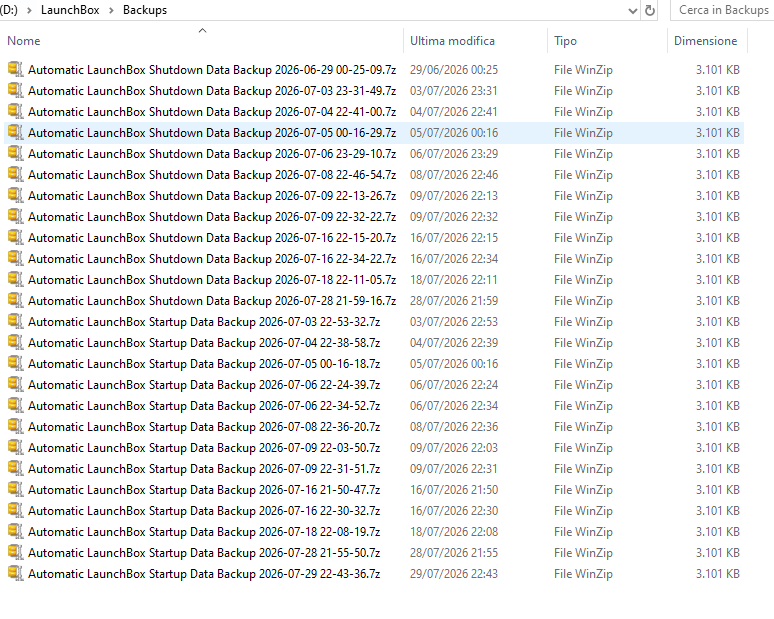Select file name Startup Data Backup 2026-07-16 21-50-47.7z

coord(204,490)
